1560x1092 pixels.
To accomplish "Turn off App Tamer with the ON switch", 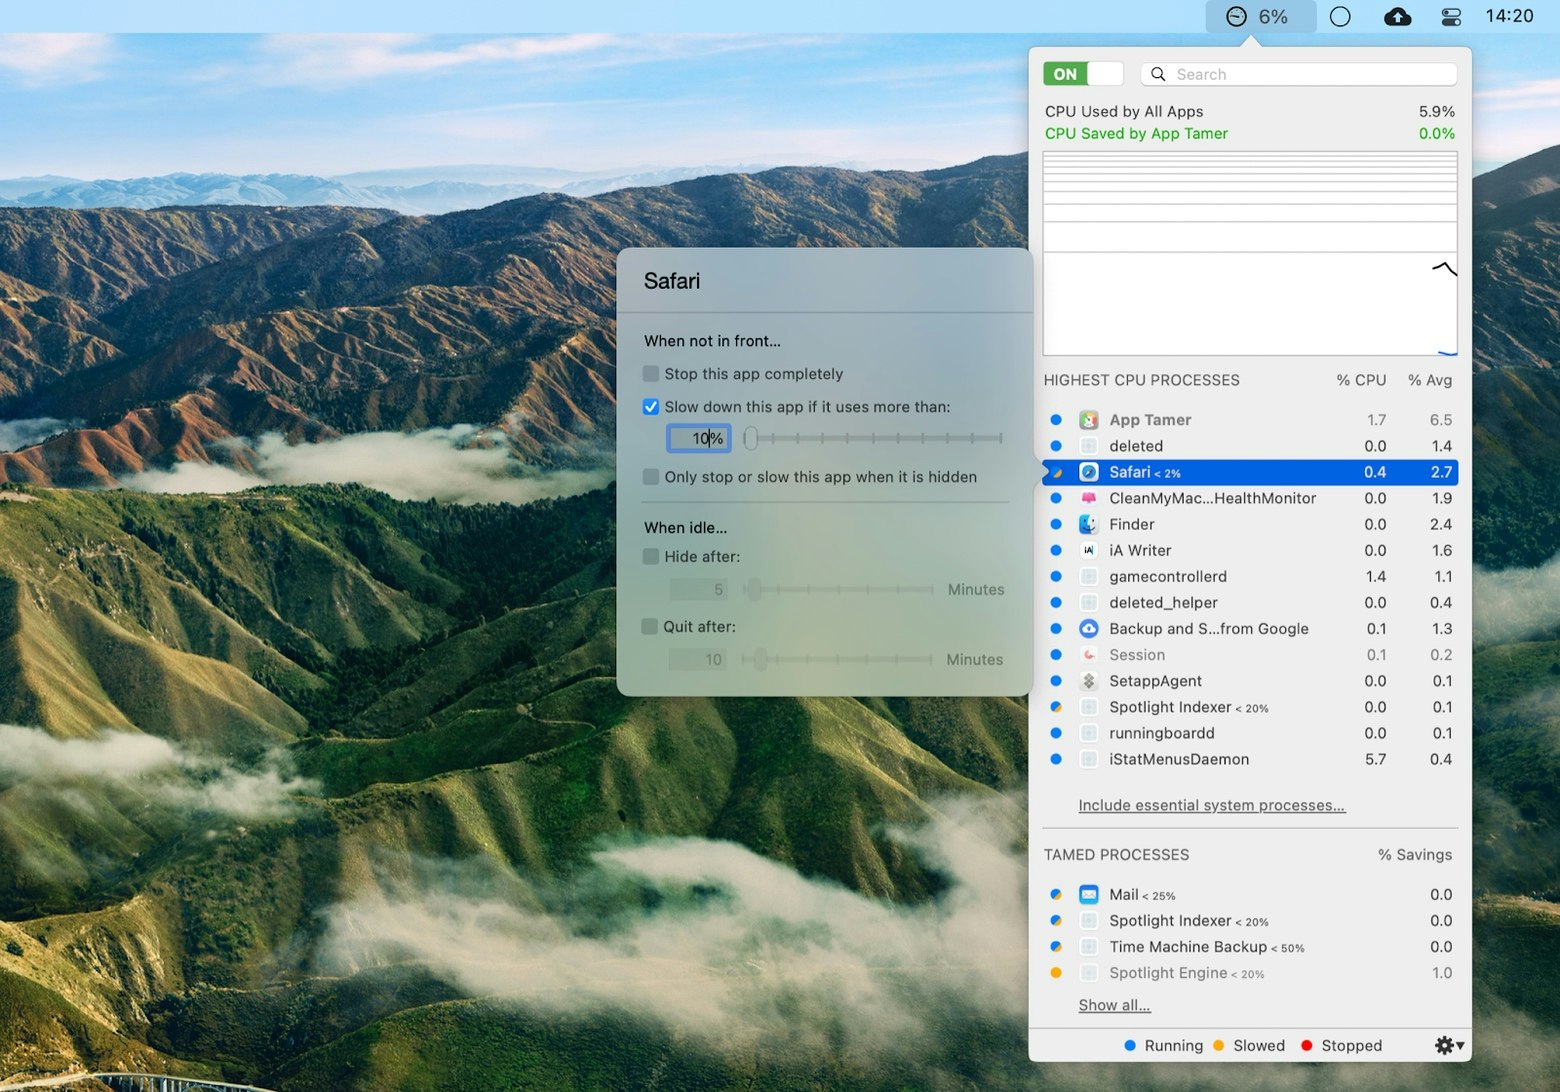I will [x=1083, y=74].
